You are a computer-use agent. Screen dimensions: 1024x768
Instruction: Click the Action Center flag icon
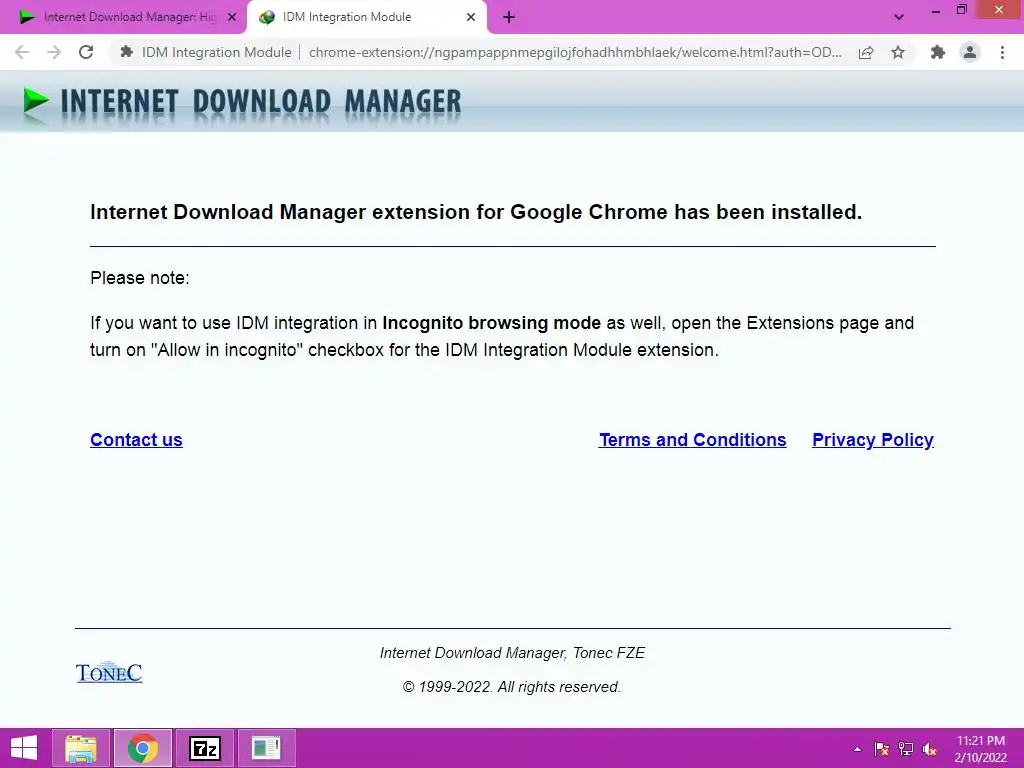pyautogui.click(x=882, y=749)
